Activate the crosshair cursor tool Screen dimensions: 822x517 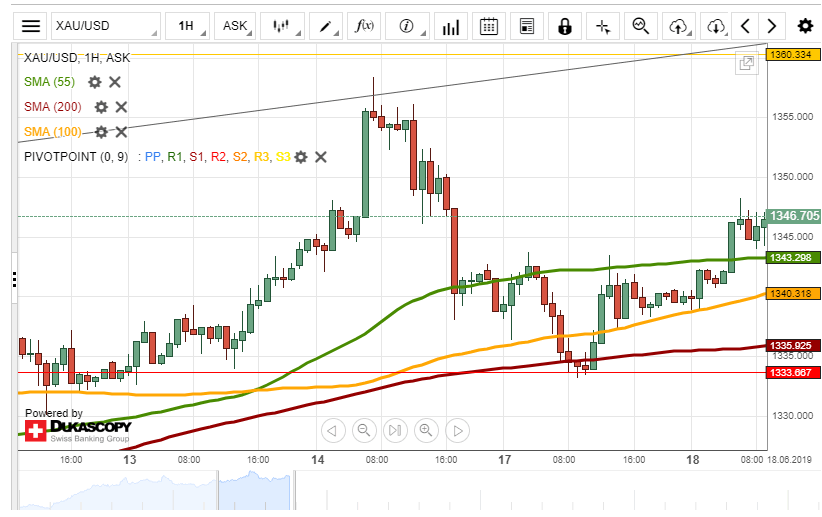pos(603,26)
